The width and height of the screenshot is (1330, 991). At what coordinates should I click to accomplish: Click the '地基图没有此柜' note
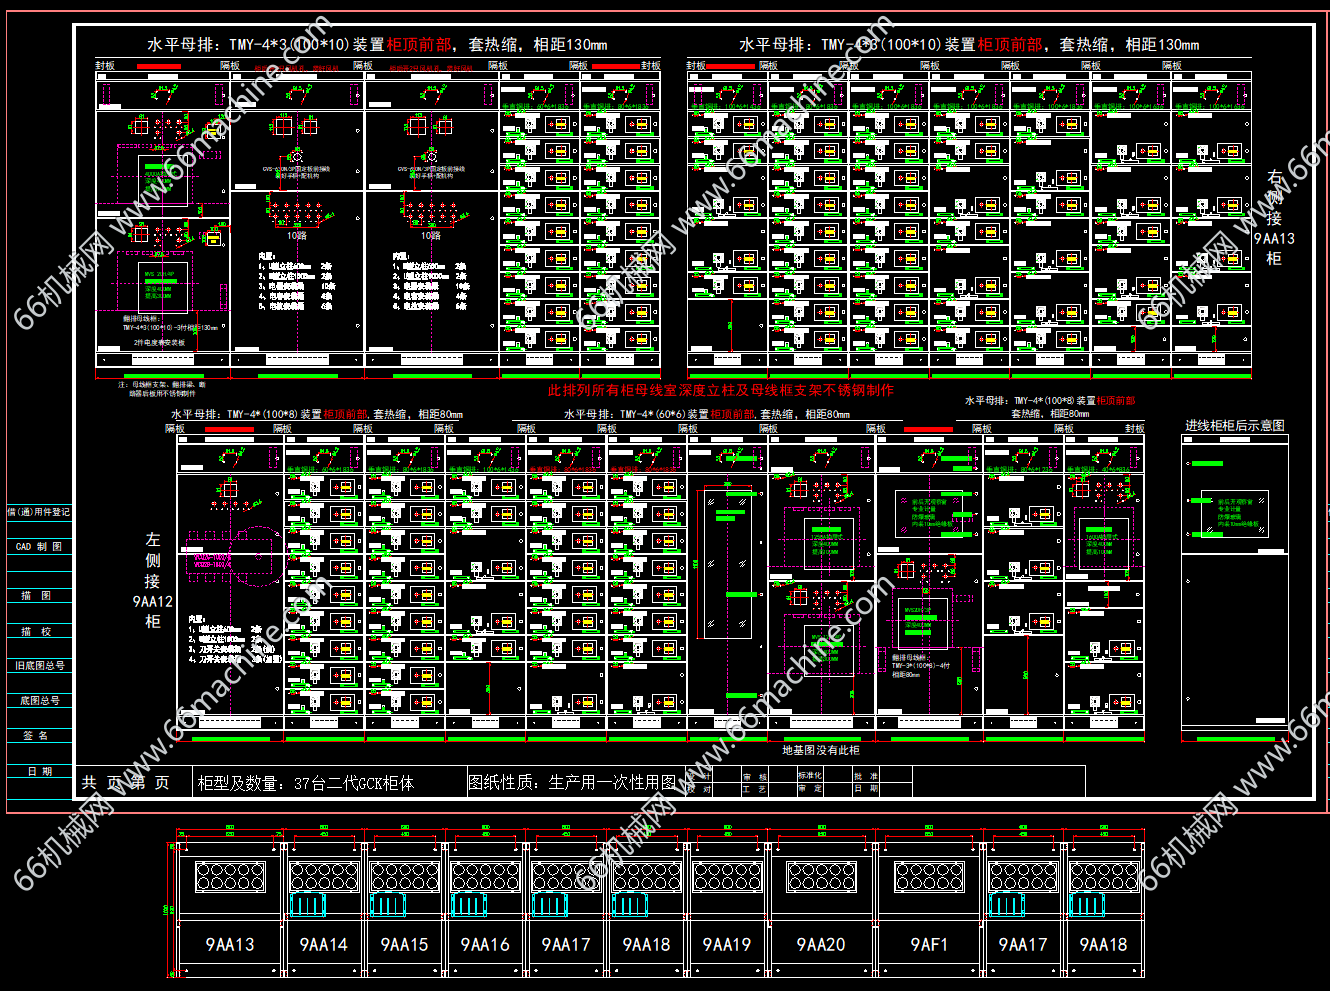pos(820,750)
